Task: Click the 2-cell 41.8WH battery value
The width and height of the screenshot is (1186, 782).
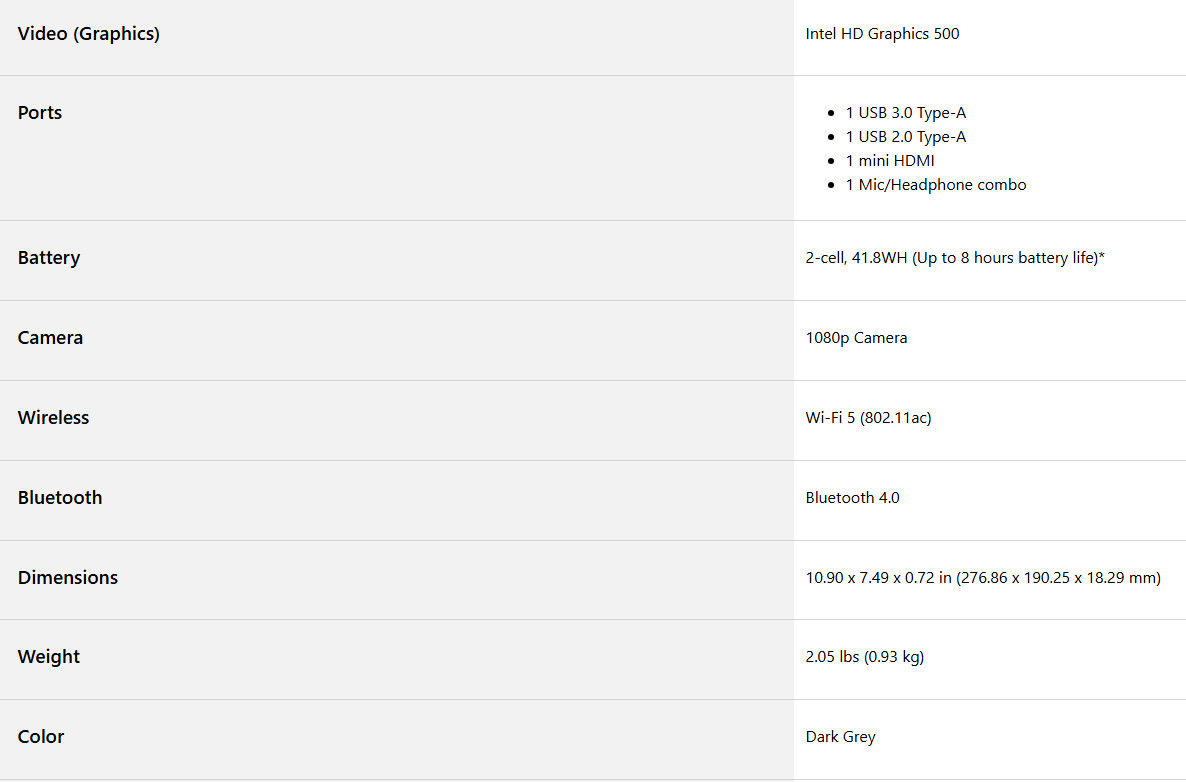Action: click(x=955, y=258)
